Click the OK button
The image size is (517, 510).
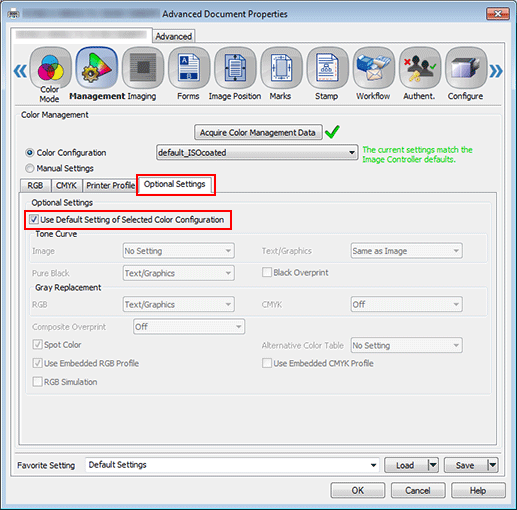358,490
